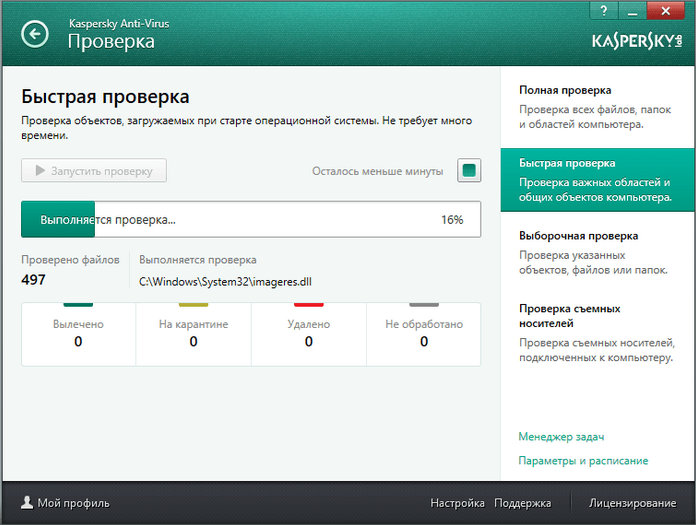Image resolution: width=696 pixels, height=525 pixels.
Task: Click the Kaspersky Anti-Virus title text
Action: point(119,24)
